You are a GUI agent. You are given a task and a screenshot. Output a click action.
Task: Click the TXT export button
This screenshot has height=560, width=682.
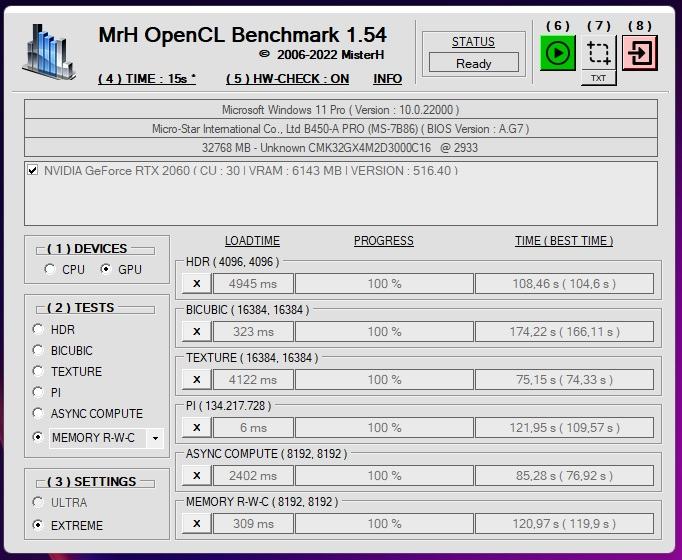coord(598,78)
